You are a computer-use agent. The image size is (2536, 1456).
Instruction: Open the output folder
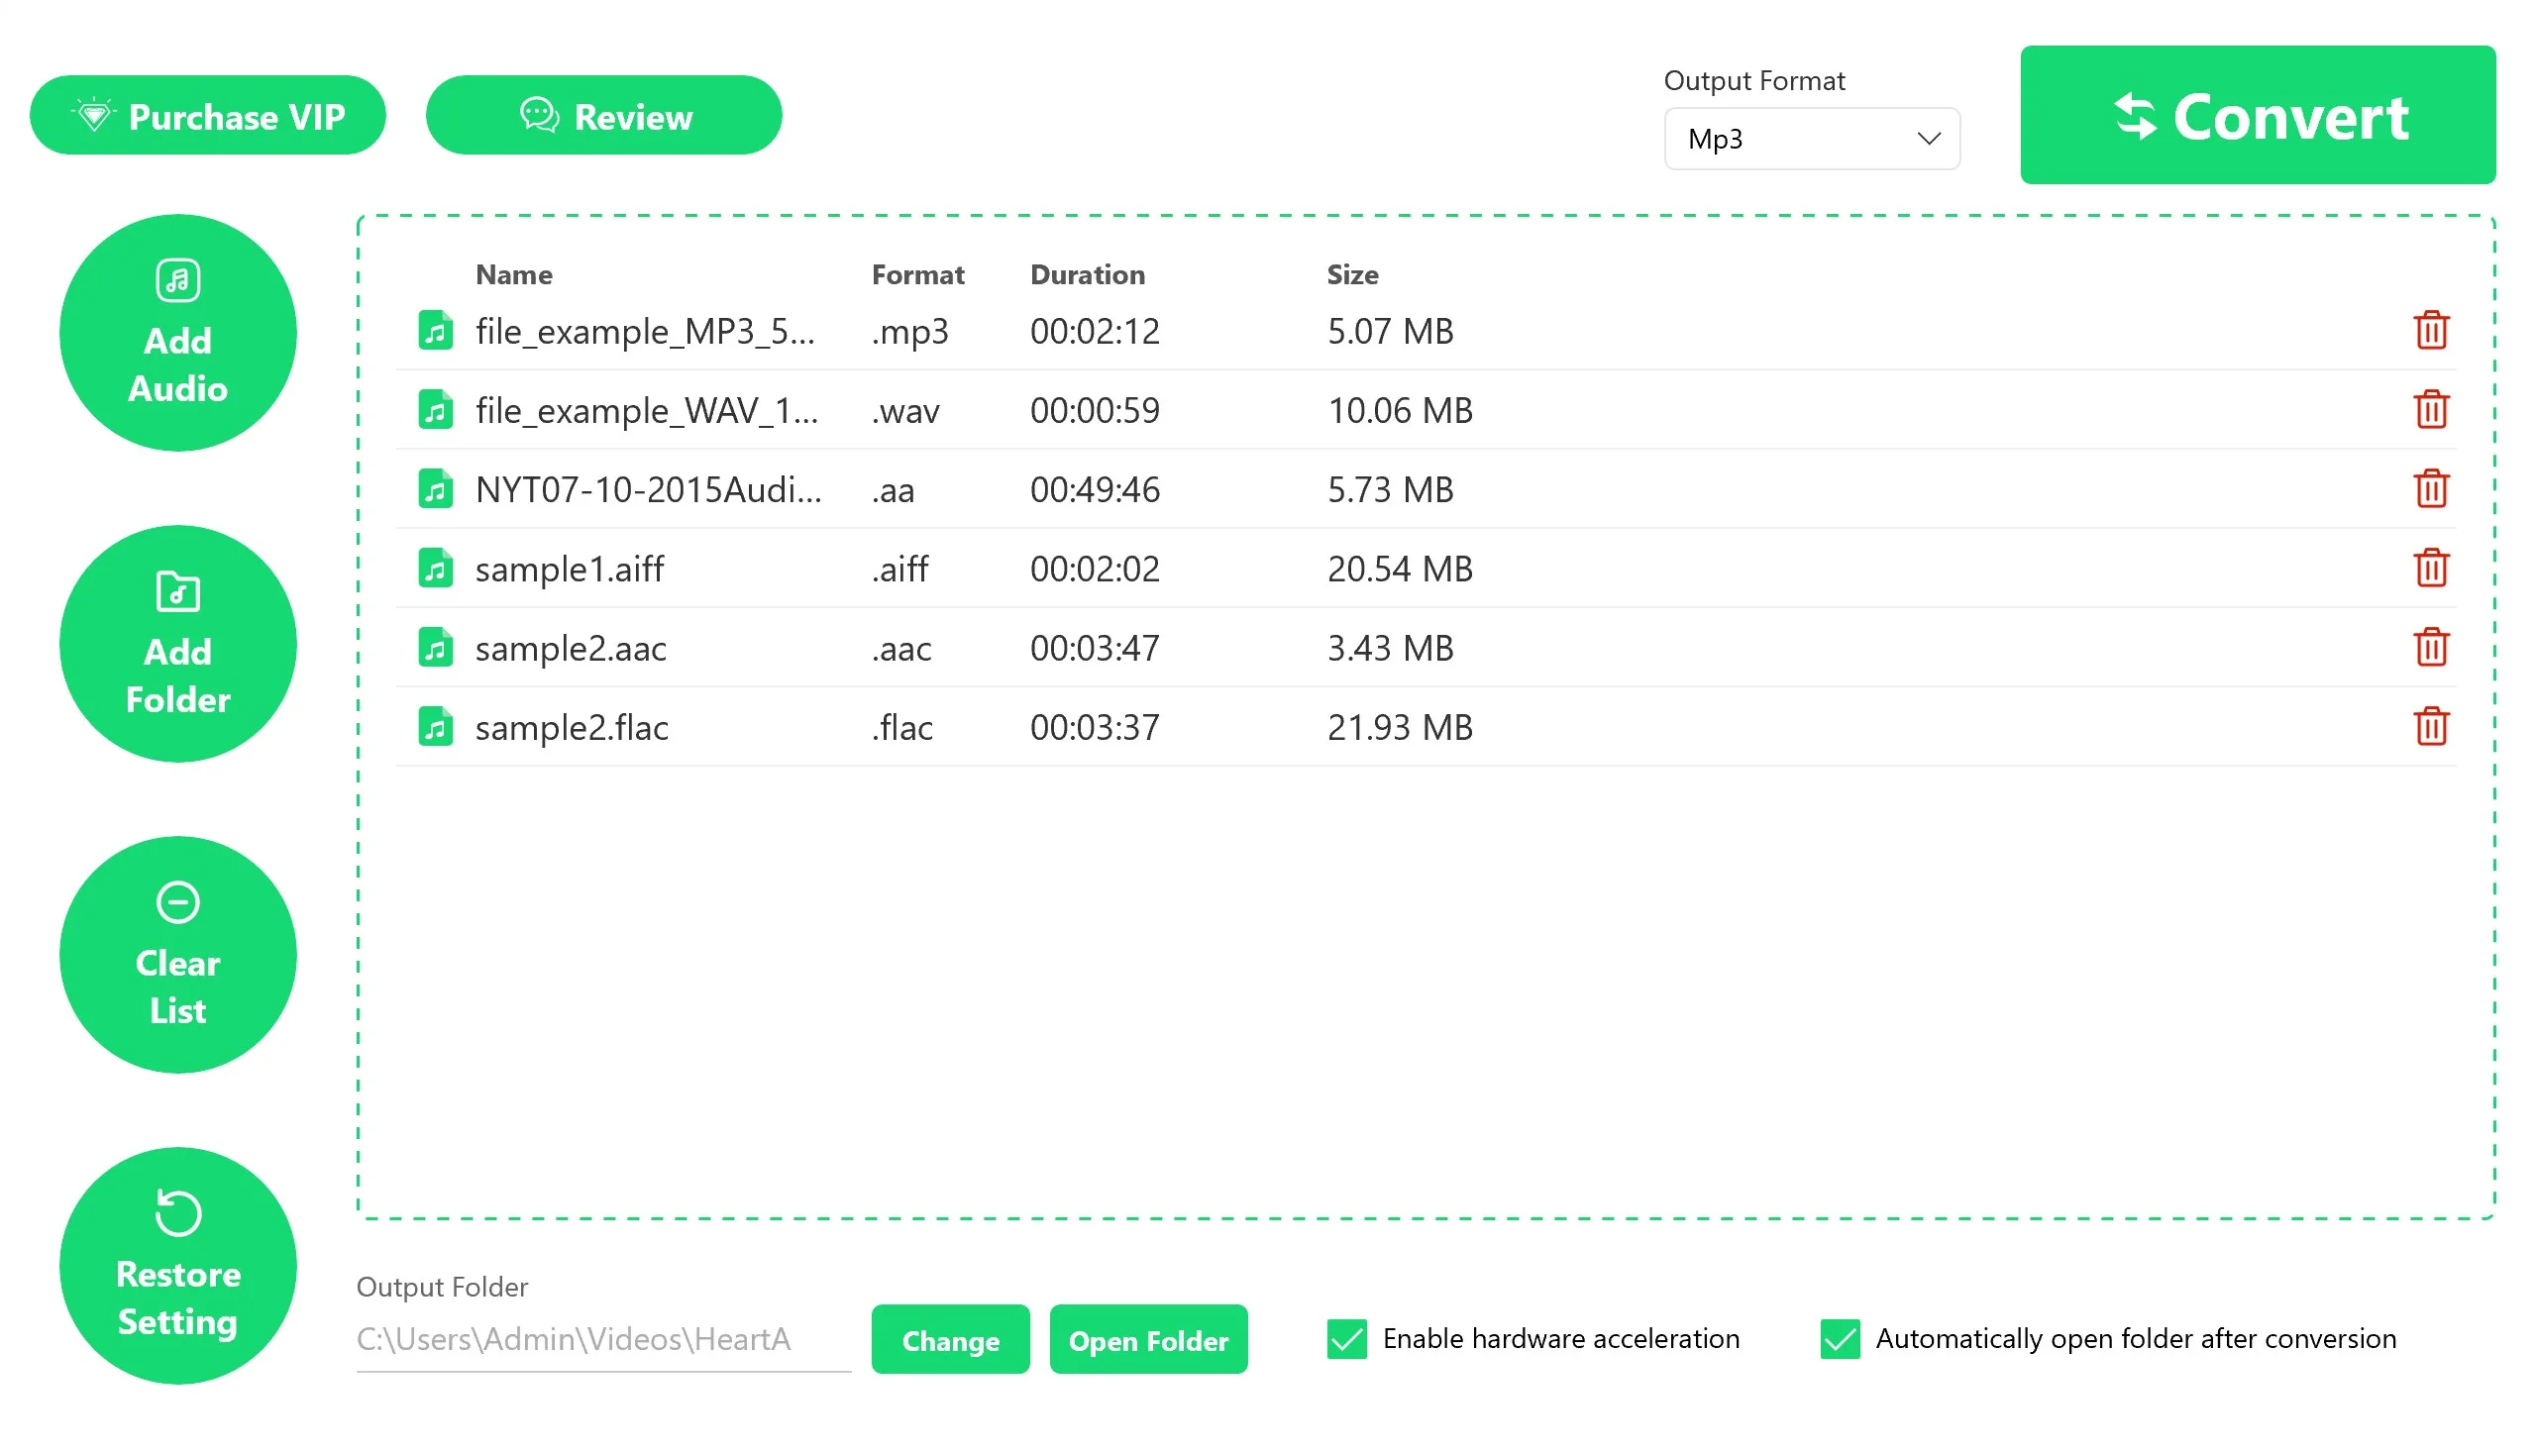[1148, 1340]
